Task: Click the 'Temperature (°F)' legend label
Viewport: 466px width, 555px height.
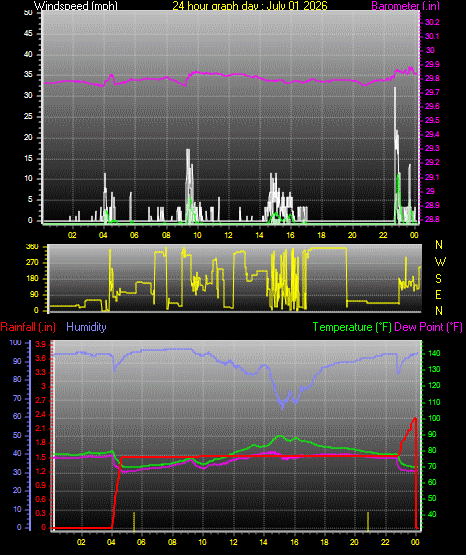Action: point(352,327)
